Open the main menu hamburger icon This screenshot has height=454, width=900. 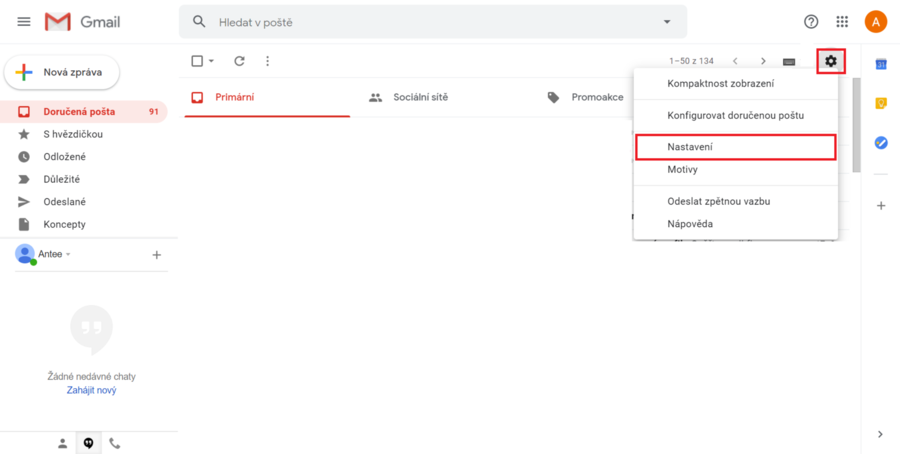pos(24,22)
